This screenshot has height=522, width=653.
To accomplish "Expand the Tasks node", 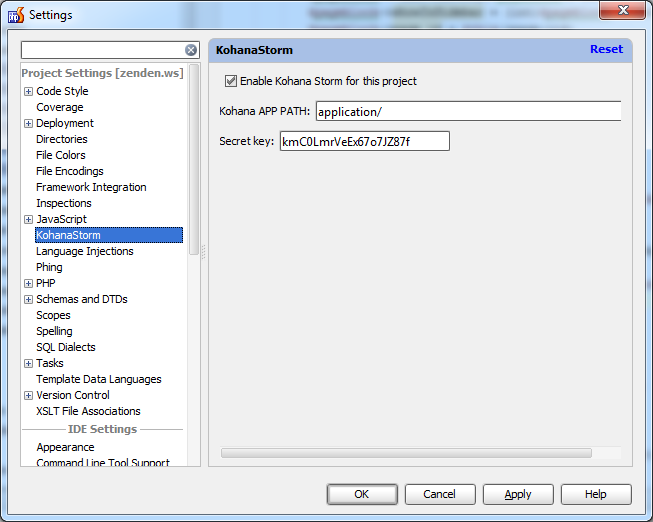I will pyautogui.click(x=28, y=363).
